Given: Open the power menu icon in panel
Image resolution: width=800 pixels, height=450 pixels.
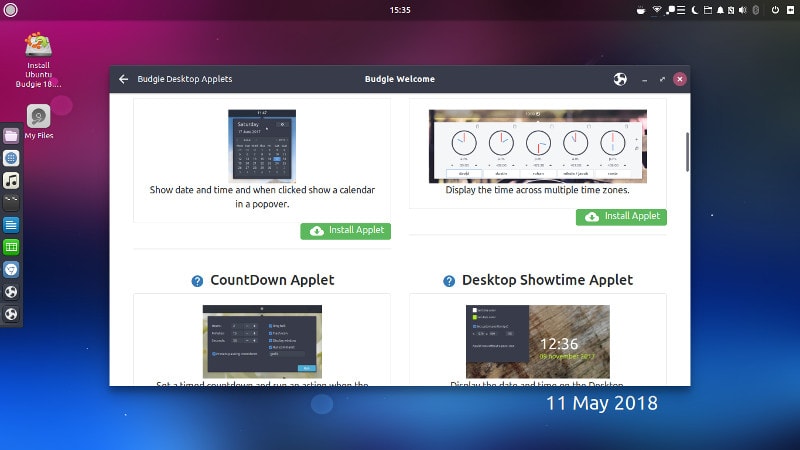Looking at the screenshot, I should (x=775, y=10).
